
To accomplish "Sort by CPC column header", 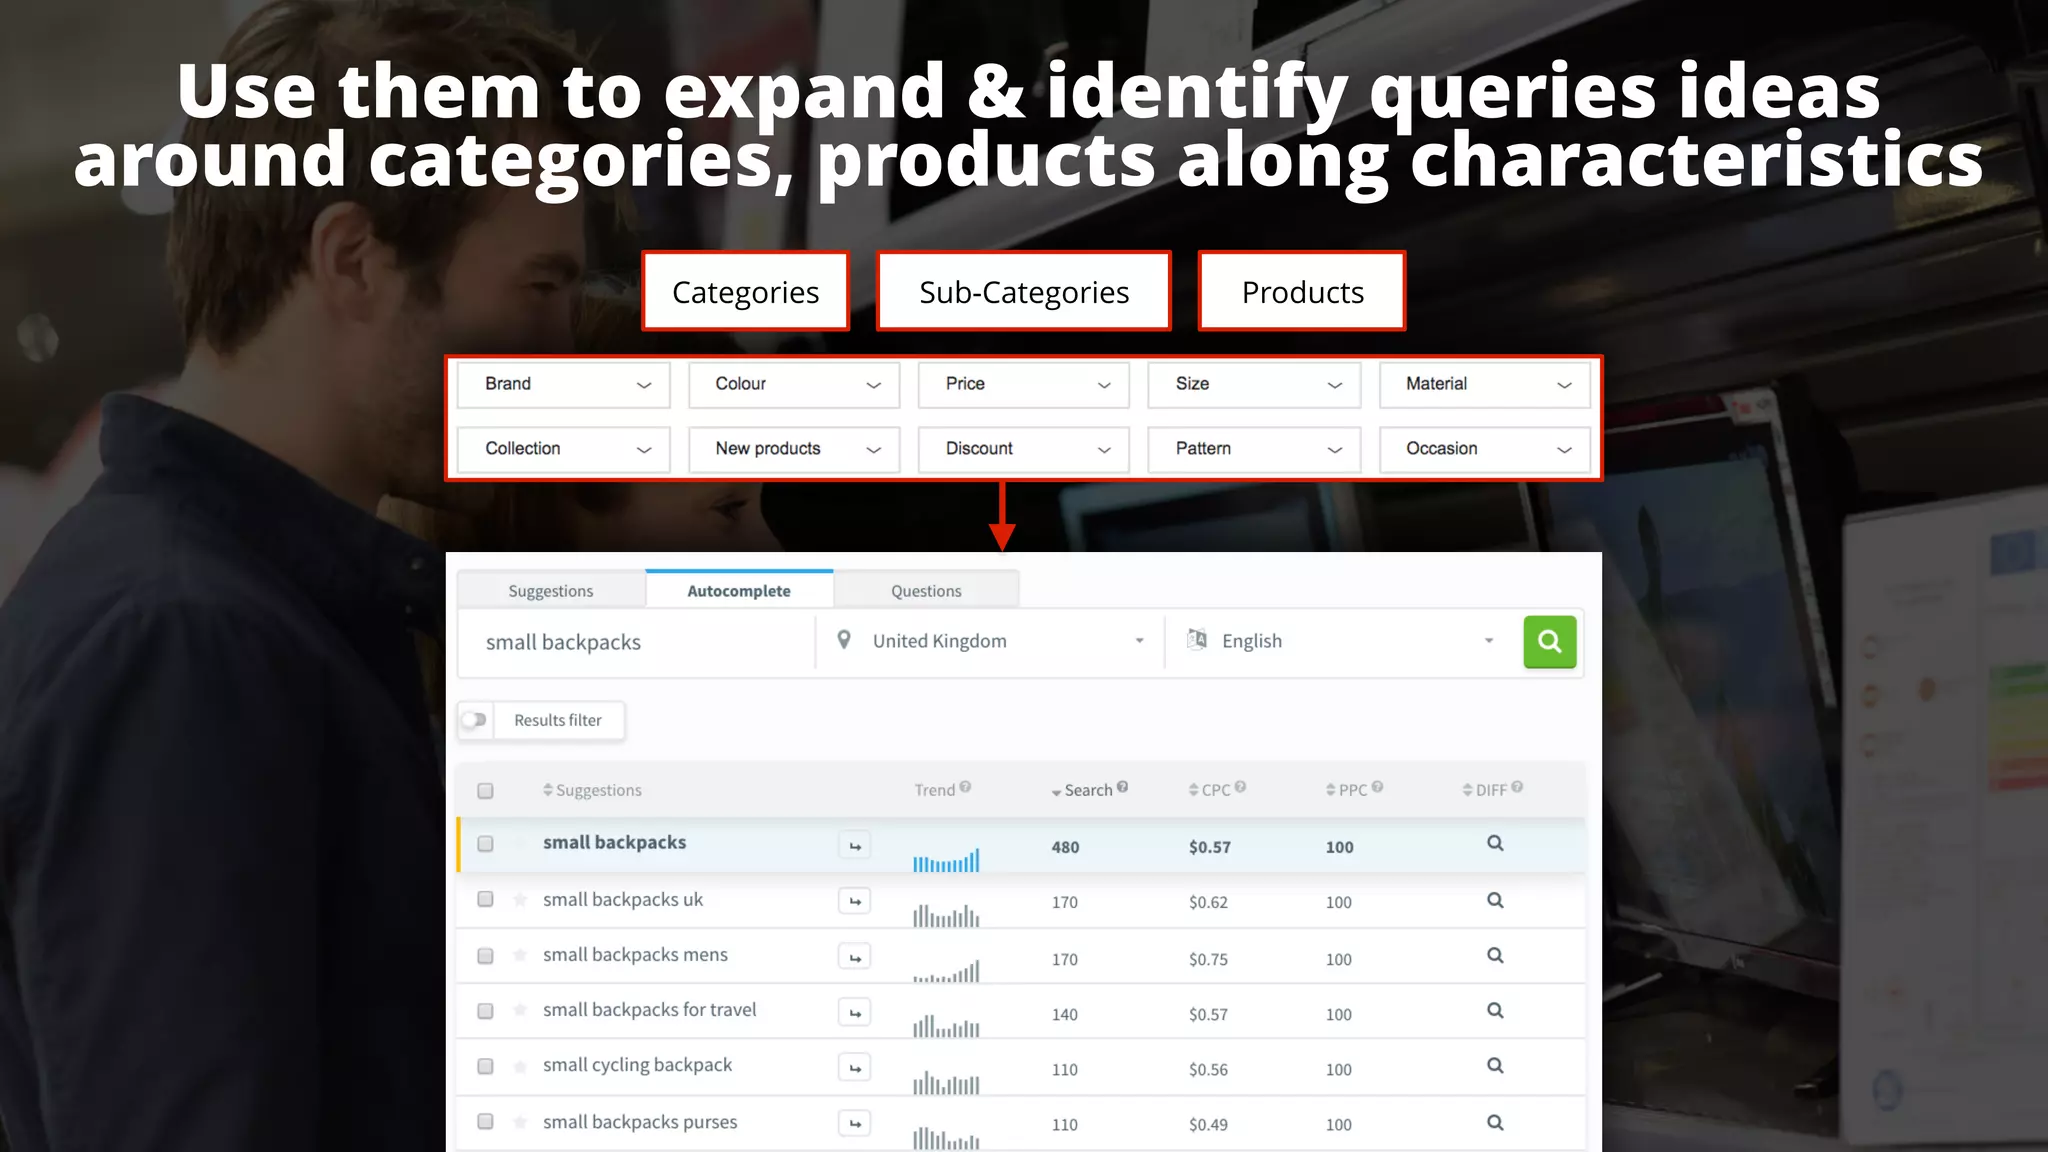I will pos(1210,790).
